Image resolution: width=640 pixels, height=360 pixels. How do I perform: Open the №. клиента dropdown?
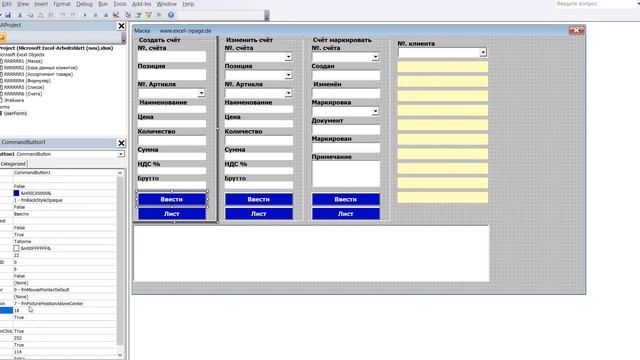coord(483,52)
